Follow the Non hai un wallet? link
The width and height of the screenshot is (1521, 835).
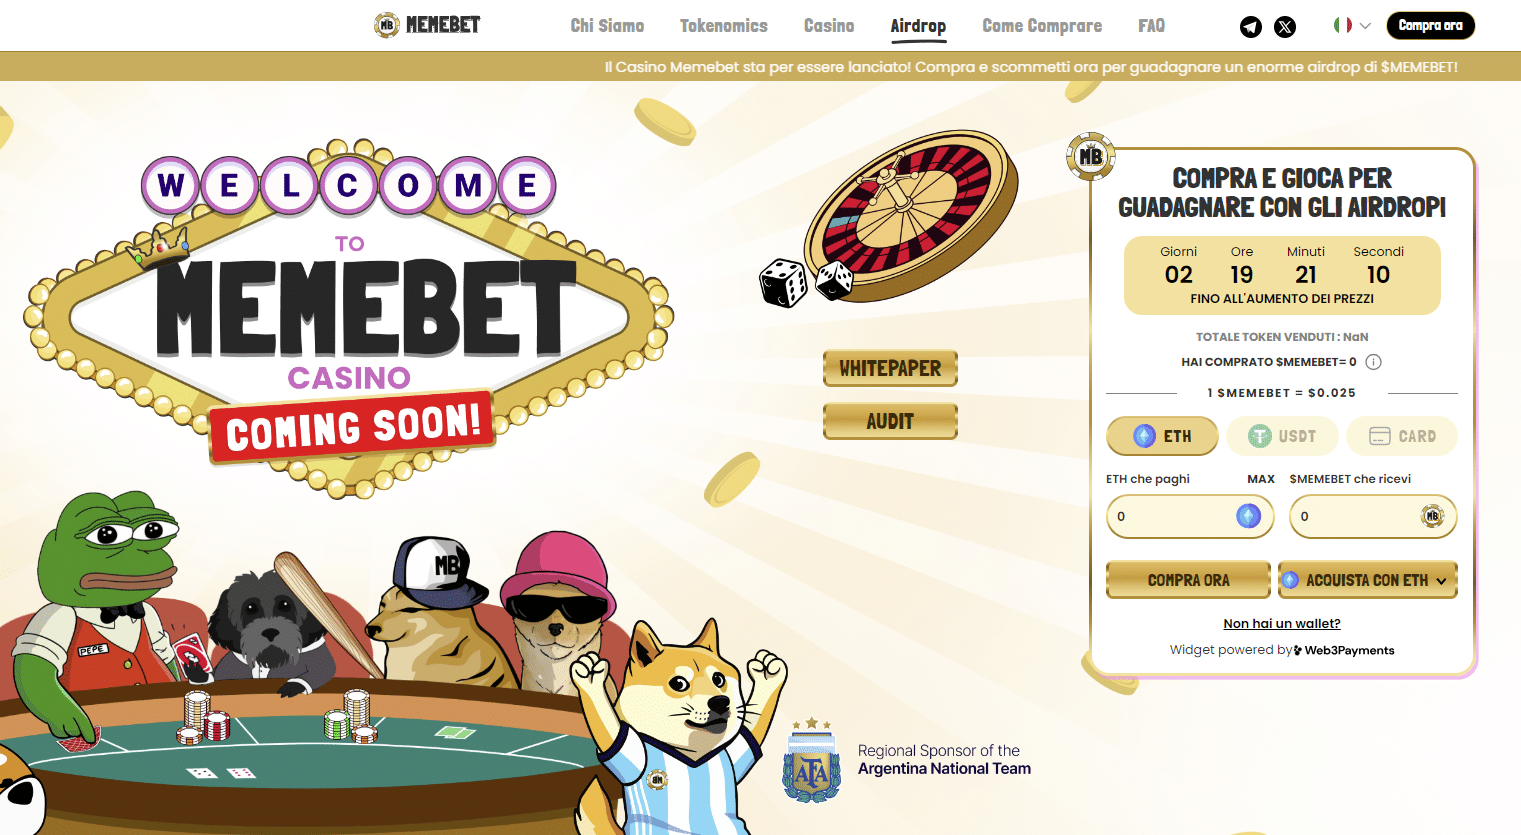(1282, 623)
